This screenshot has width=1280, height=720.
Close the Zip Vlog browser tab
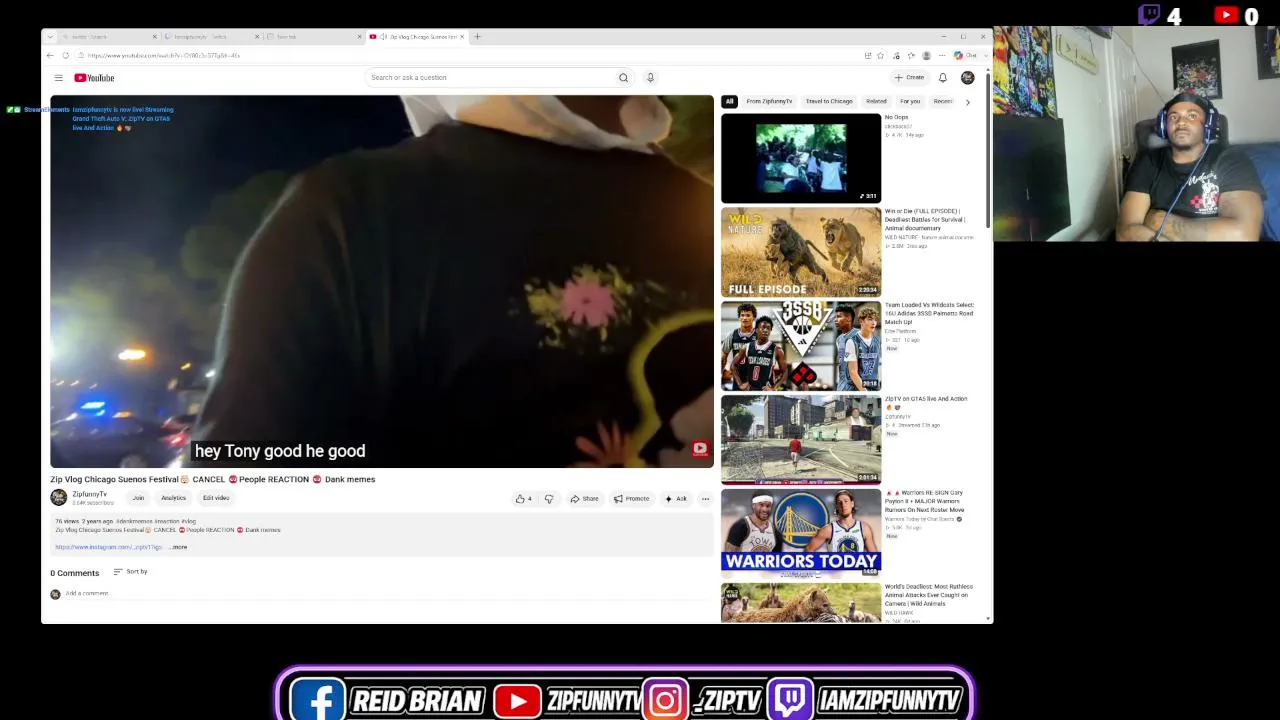462,37
